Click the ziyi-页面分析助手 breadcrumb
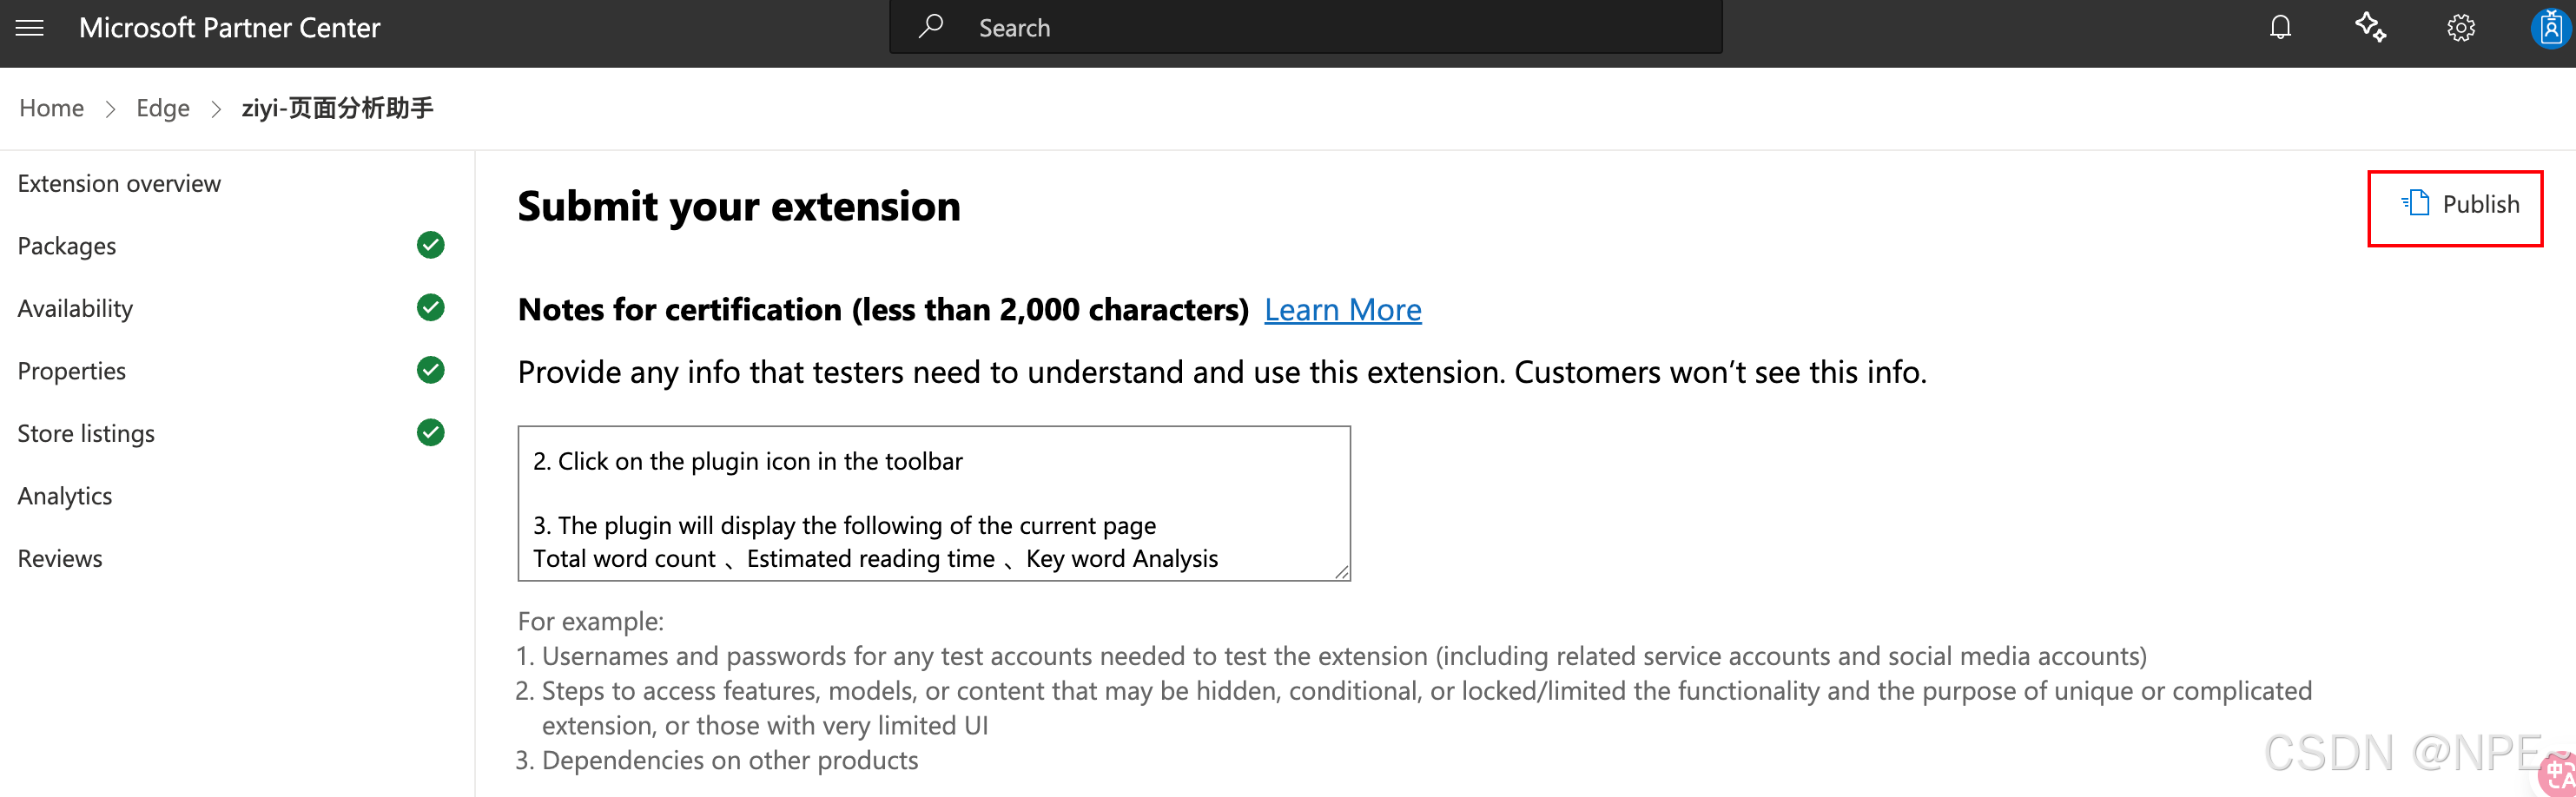This screenshot has width=2576, height=797. point(338,108)
